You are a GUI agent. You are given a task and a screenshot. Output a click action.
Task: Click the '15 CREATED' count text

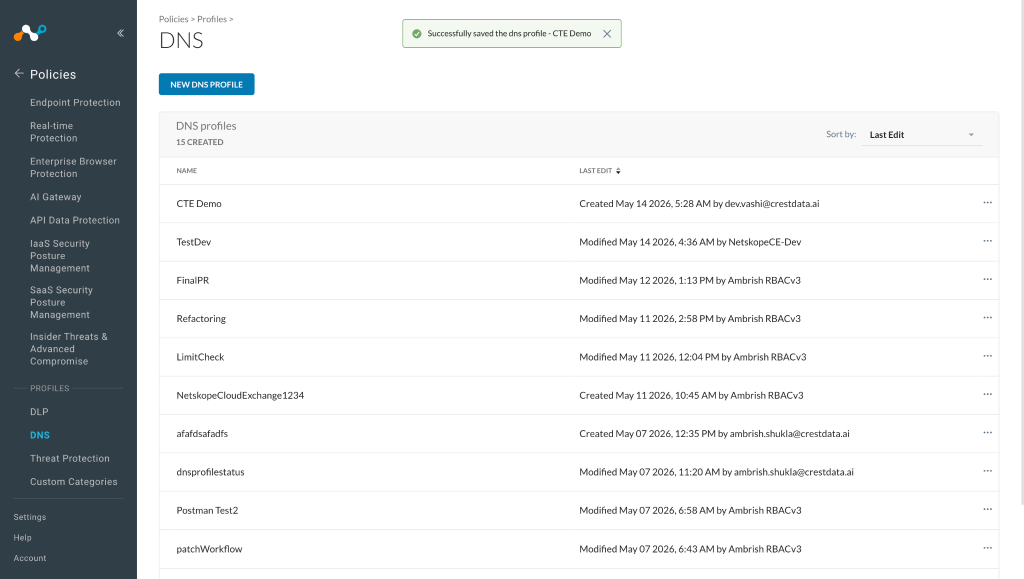point(200,142)
